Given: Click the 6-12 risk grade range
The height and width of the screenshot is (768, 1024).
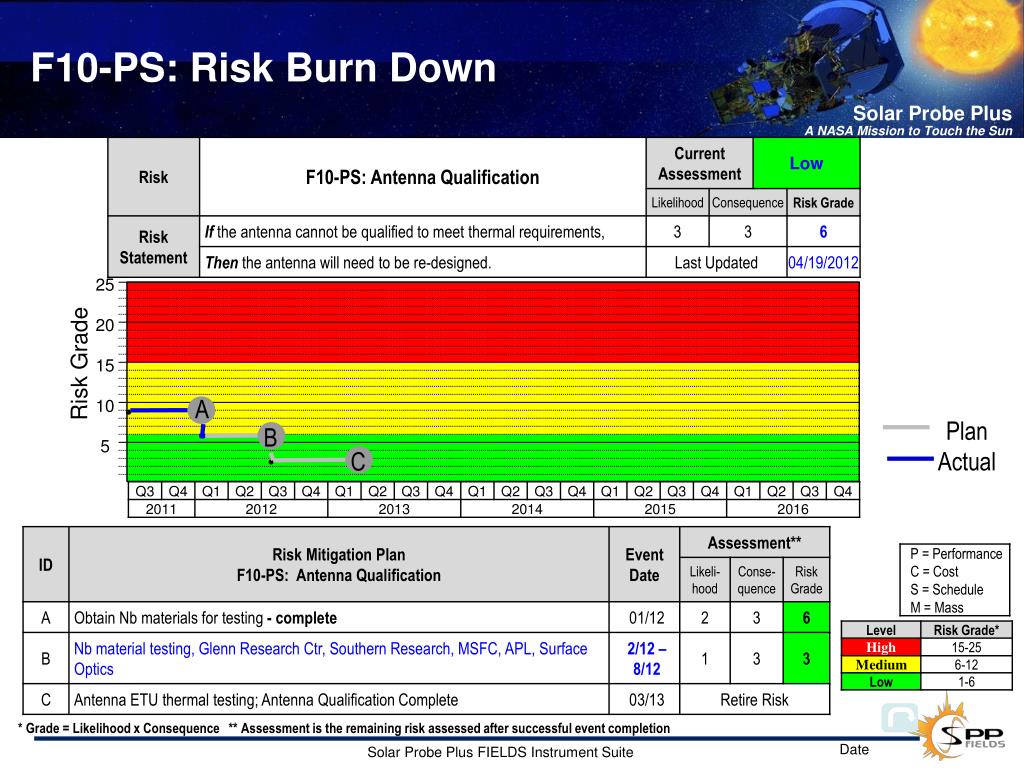Looking at the screenshot, I should click(x=966, y=665).
